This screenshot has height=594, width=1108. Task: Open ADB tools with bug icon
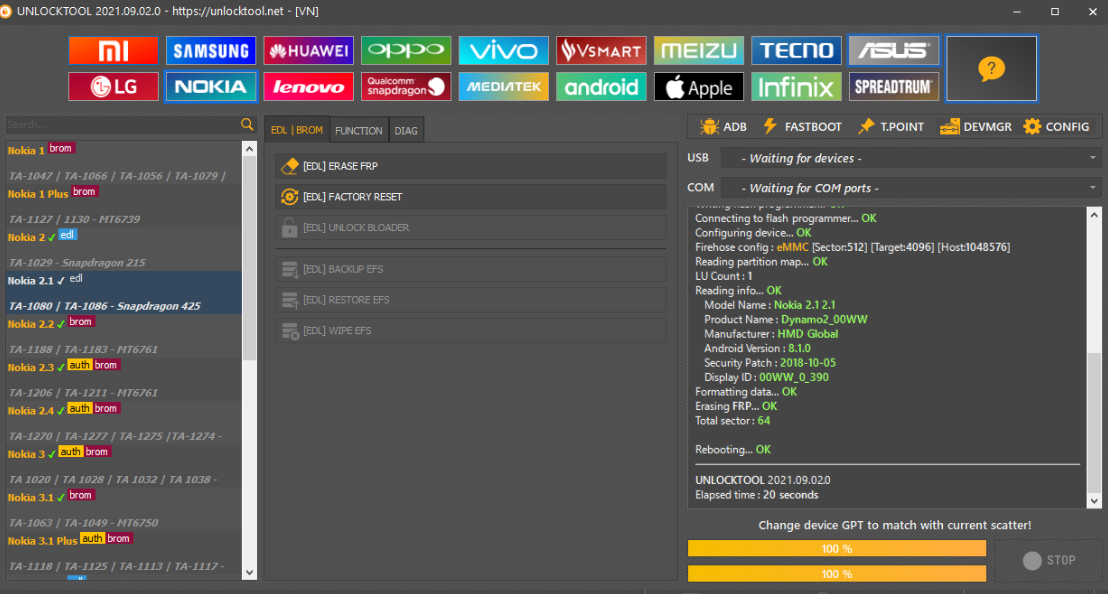pos(723,126)
